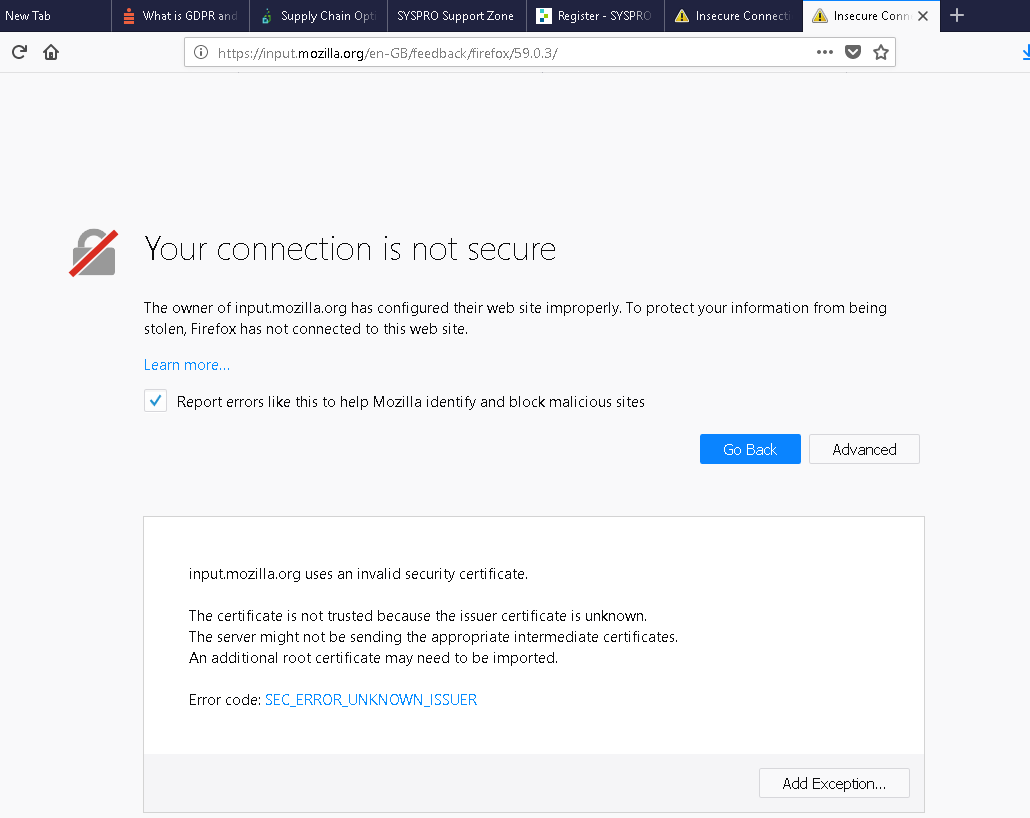Click the Reload page icon

(19, 52)
